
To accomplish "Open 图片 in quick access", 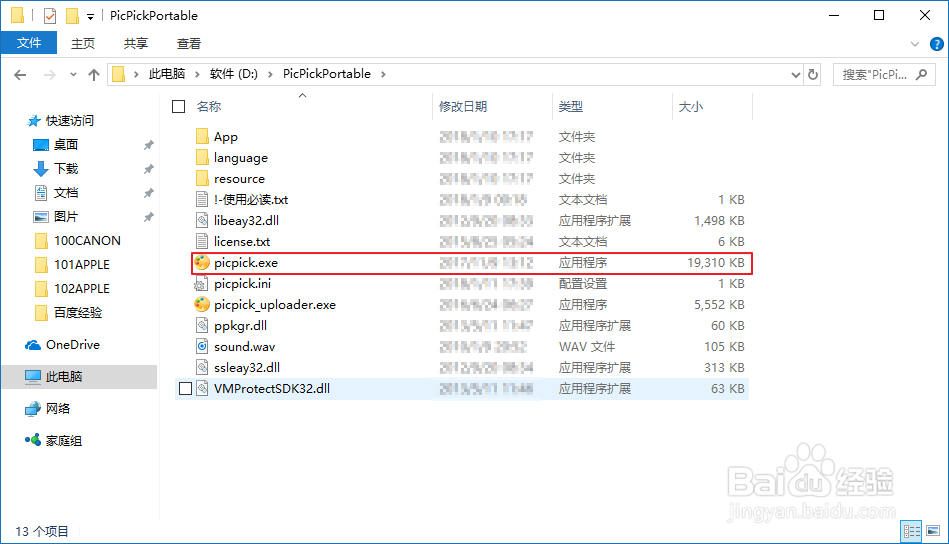I will coord(55,217).
